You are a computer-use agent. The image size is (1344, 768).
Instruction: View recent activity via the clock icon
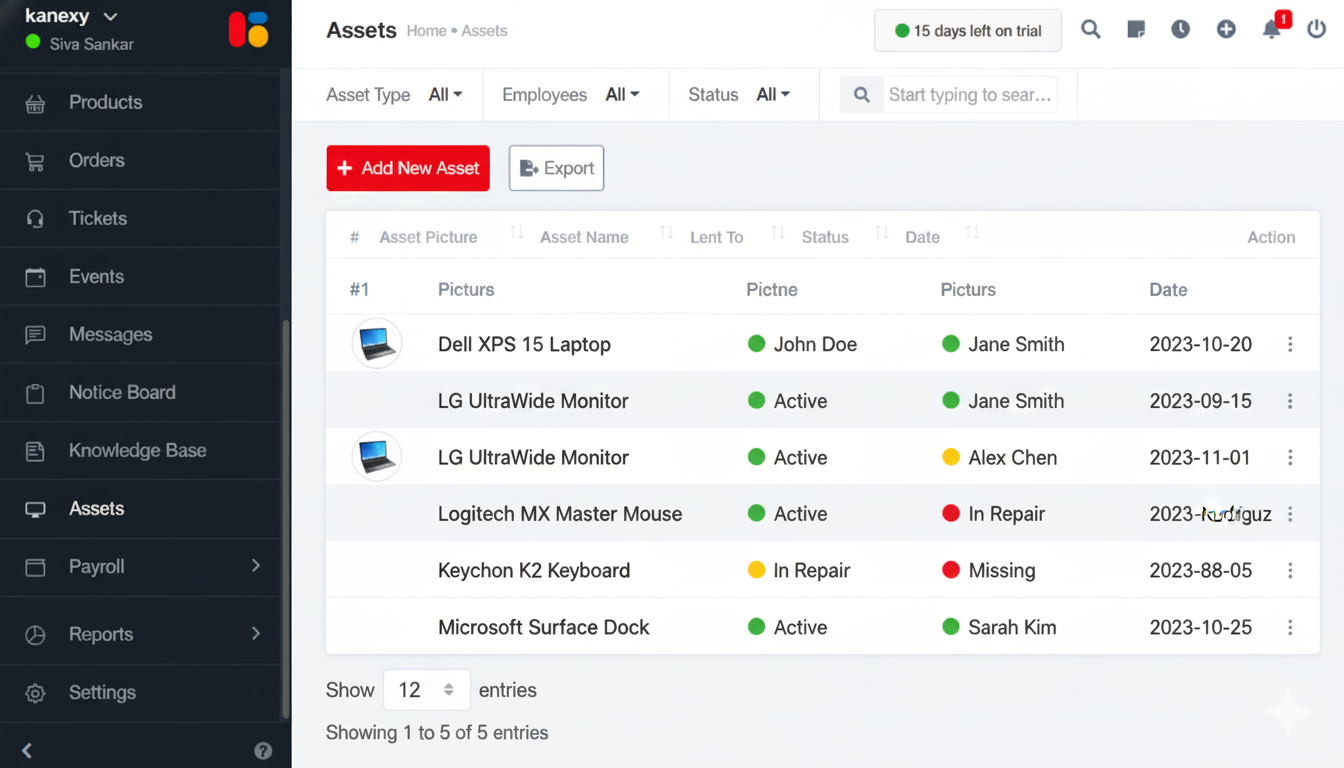tap(1180, 30)
